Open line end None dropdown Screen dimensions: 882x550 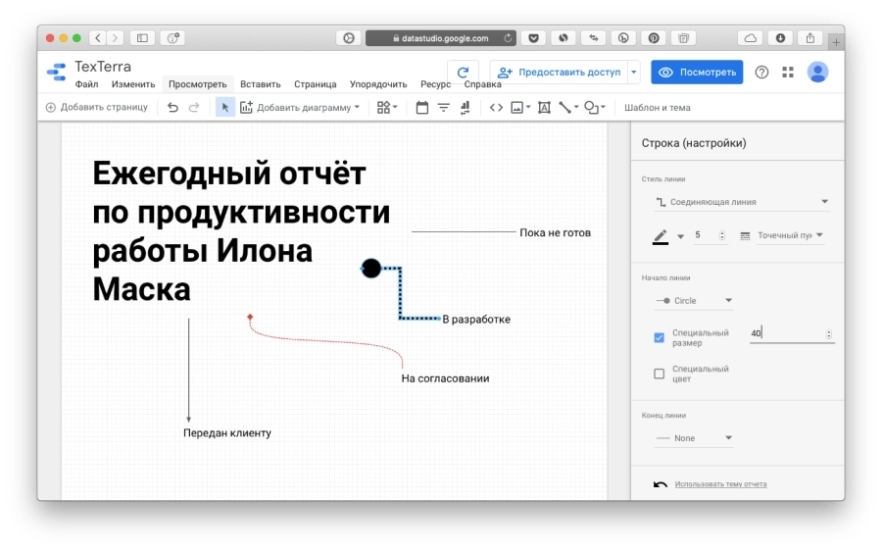click(x=694, y=438)
